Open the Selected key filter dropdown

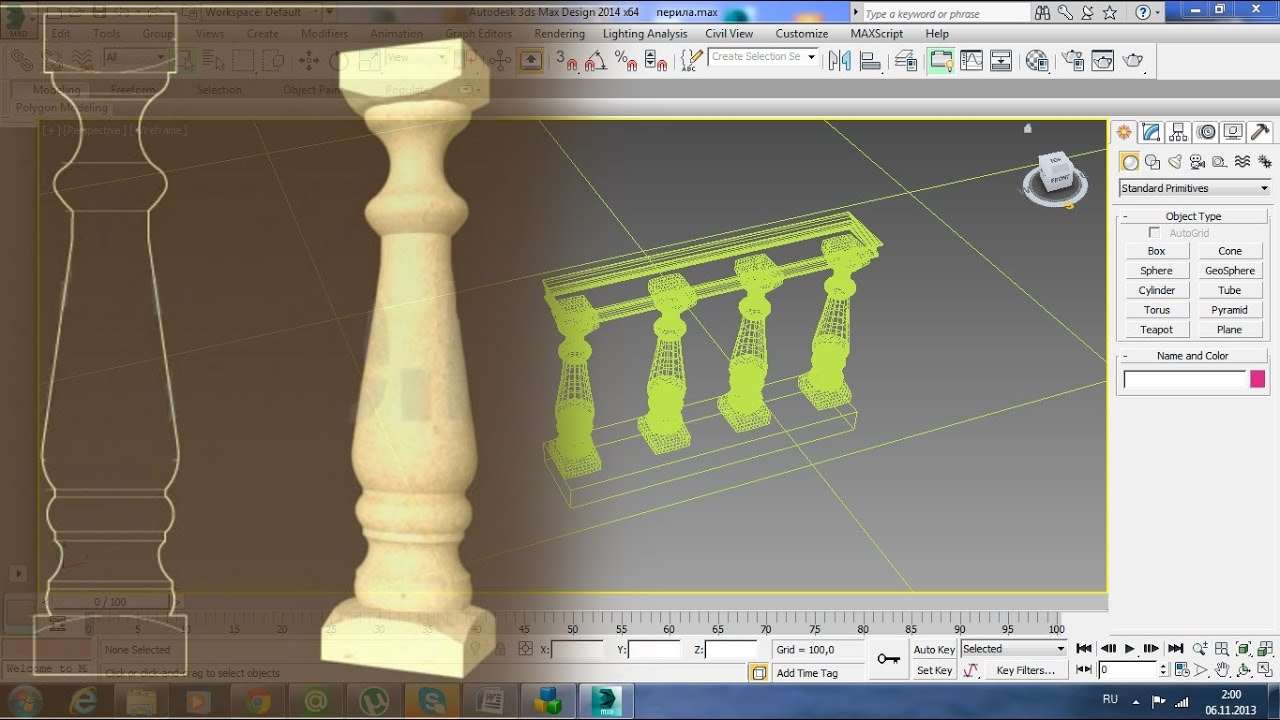(1014, 649)
